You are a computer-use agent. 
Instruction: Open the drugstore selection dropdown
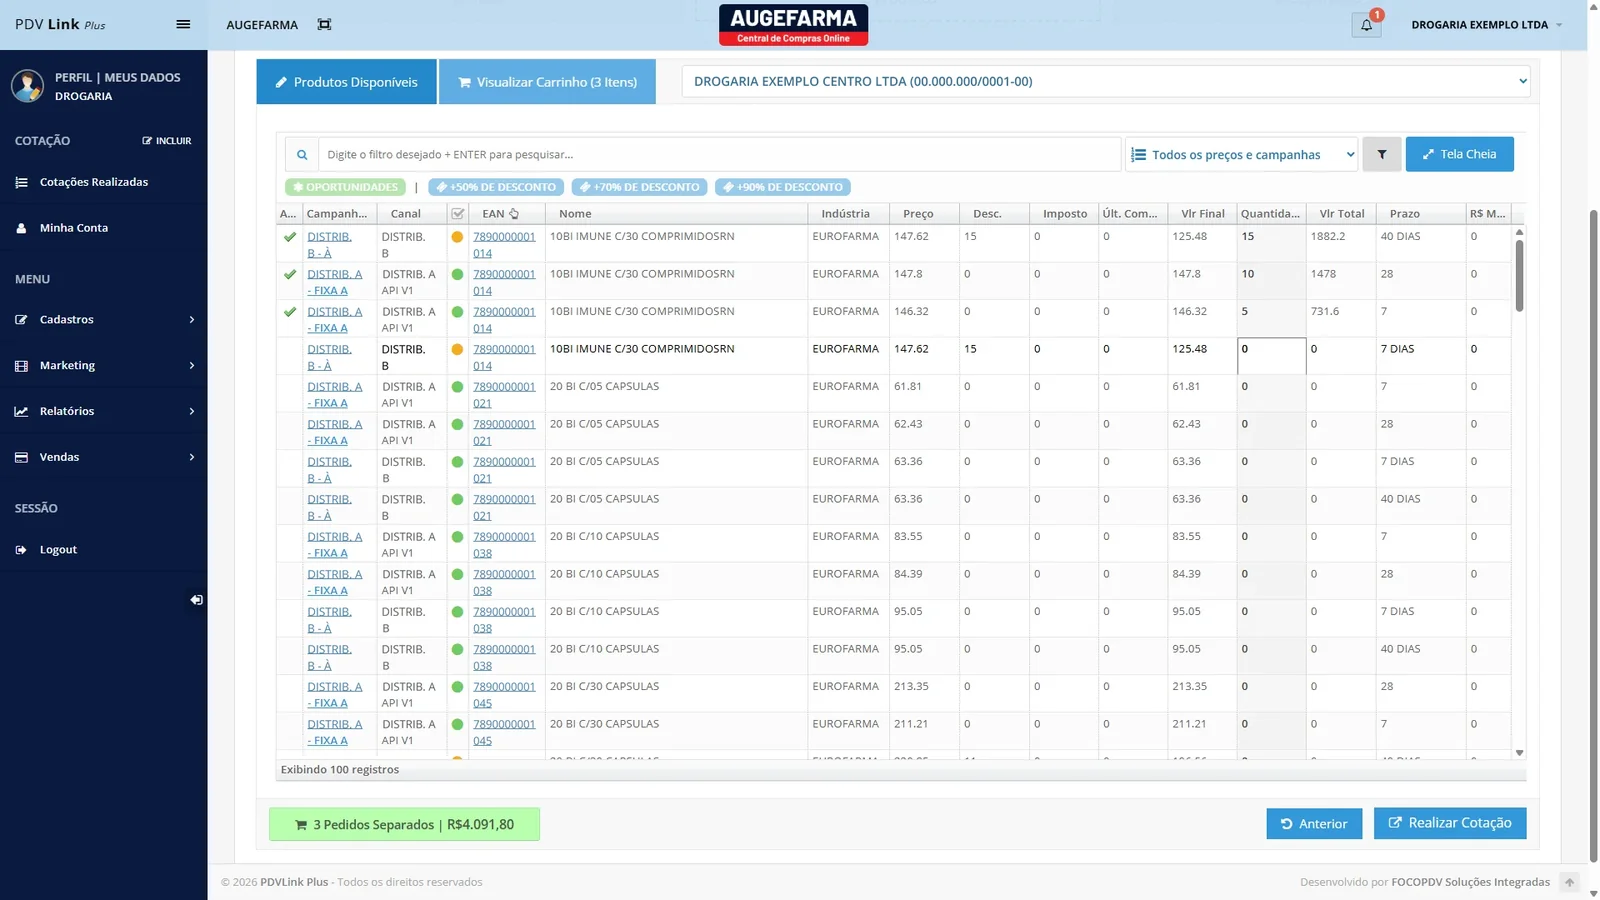pyautogui.click(x=1106, y=82)
